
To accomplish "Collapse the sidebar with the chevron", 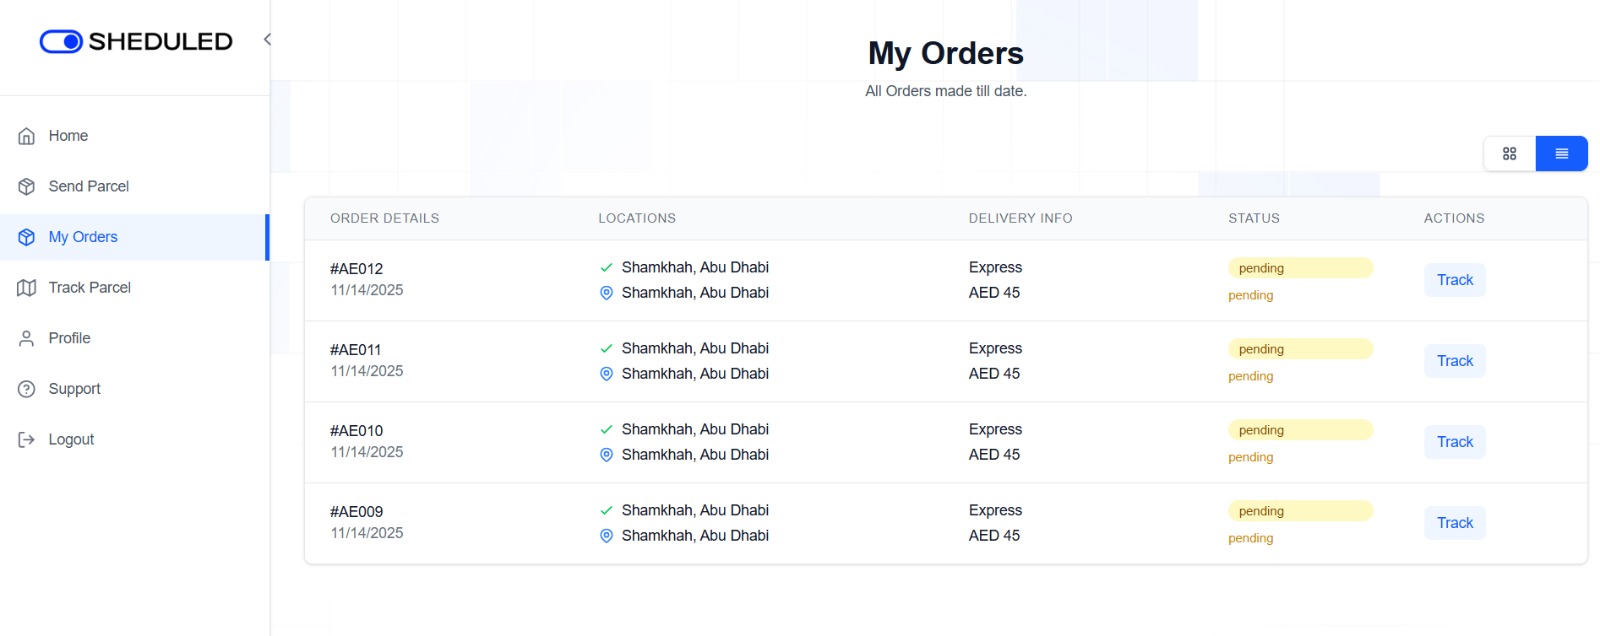I will tap(267, 40).
